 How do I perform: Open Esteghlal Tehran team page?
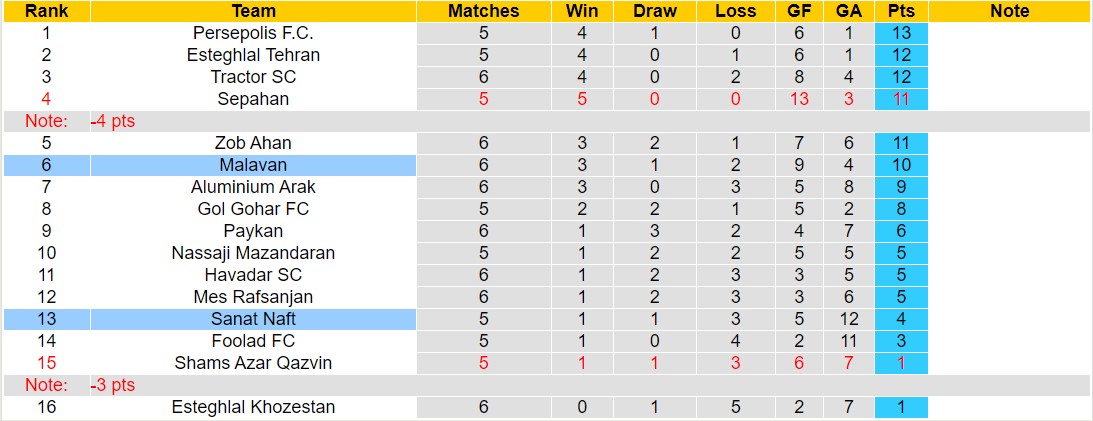point(253,55)
